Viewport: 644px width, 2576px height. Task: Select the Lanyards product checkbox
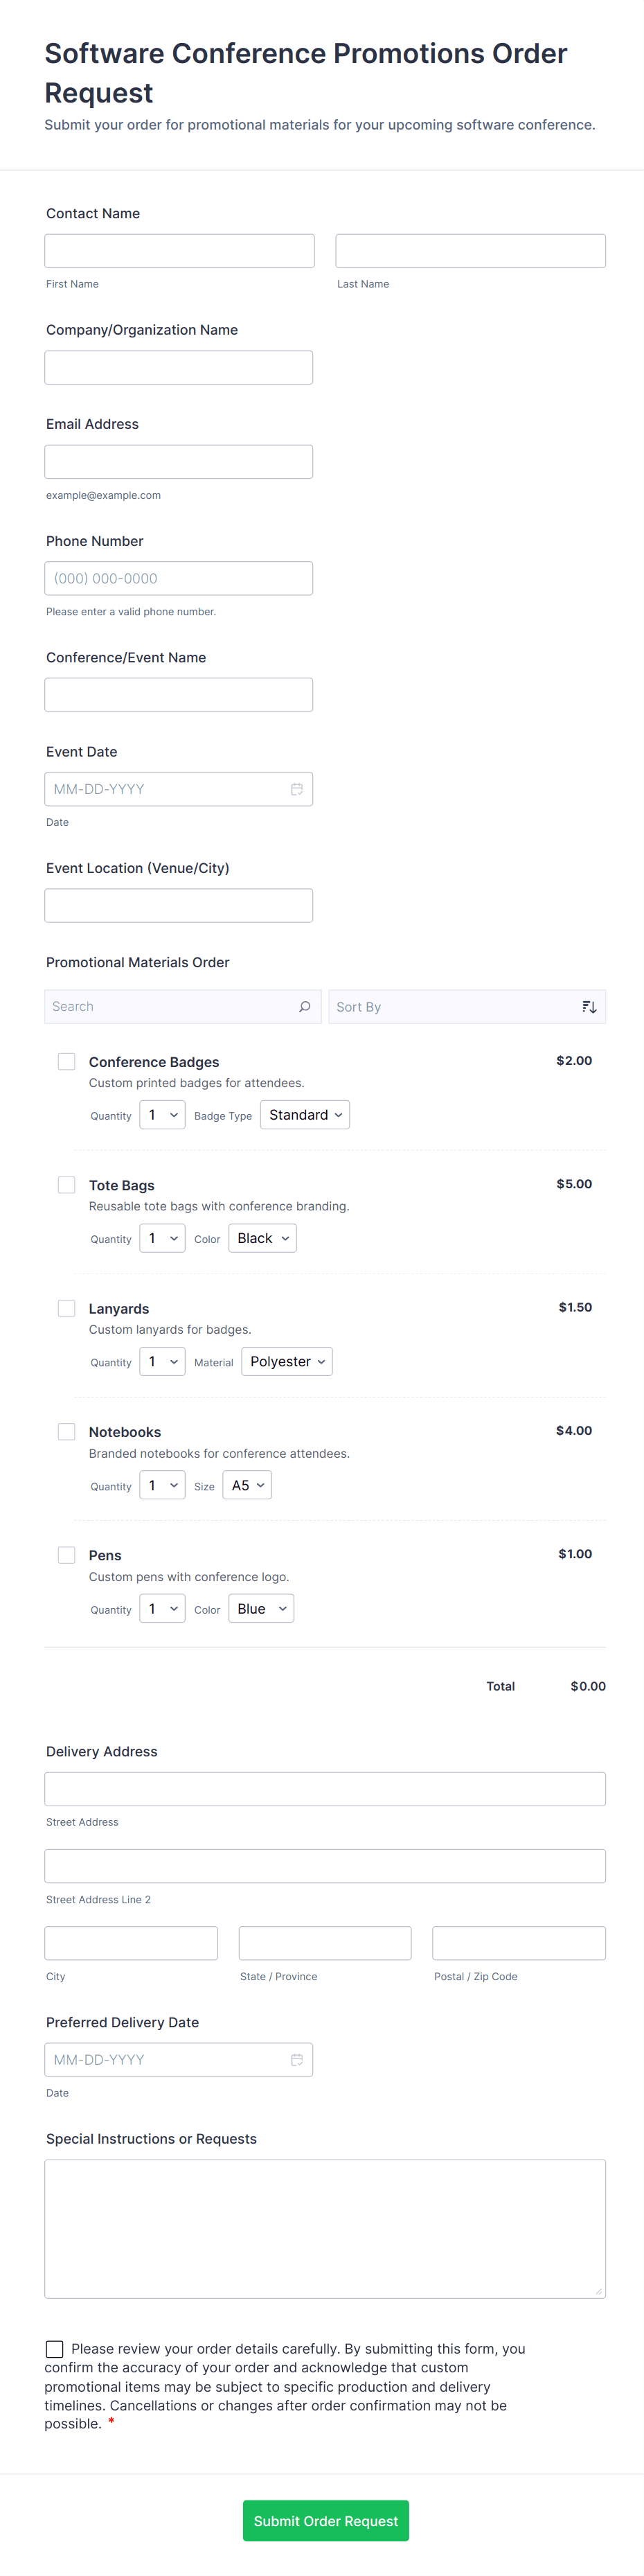(67, 1308)
